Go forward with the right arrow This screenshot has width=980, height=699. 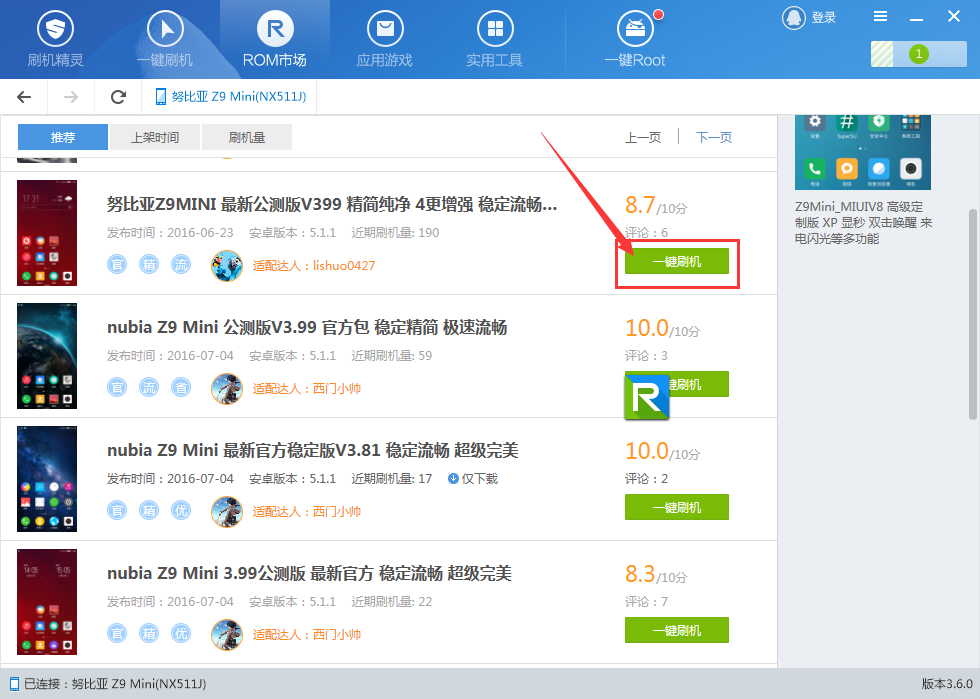[71, 97]
